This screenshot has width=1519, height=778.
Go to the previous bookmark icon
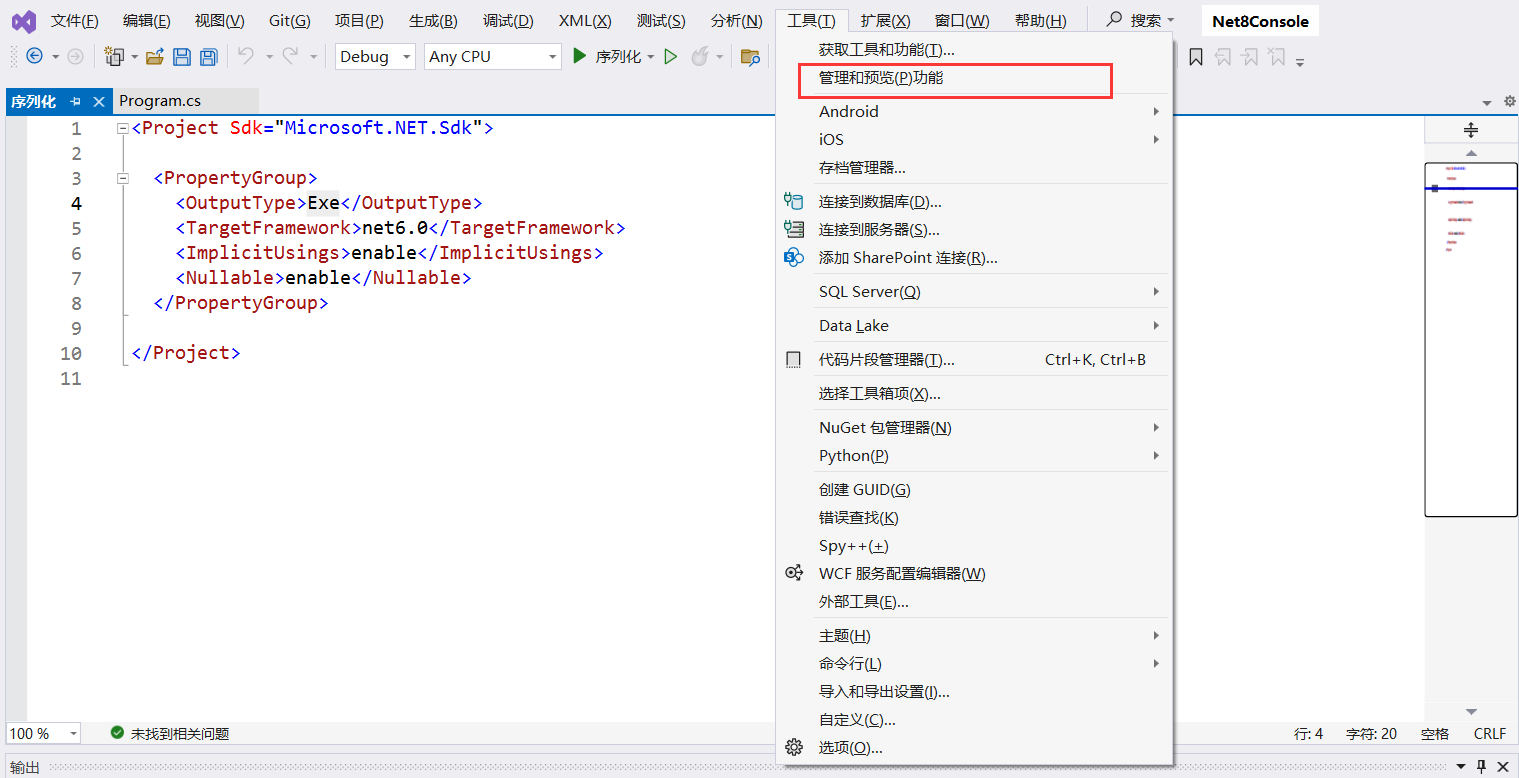(1223, 58)
